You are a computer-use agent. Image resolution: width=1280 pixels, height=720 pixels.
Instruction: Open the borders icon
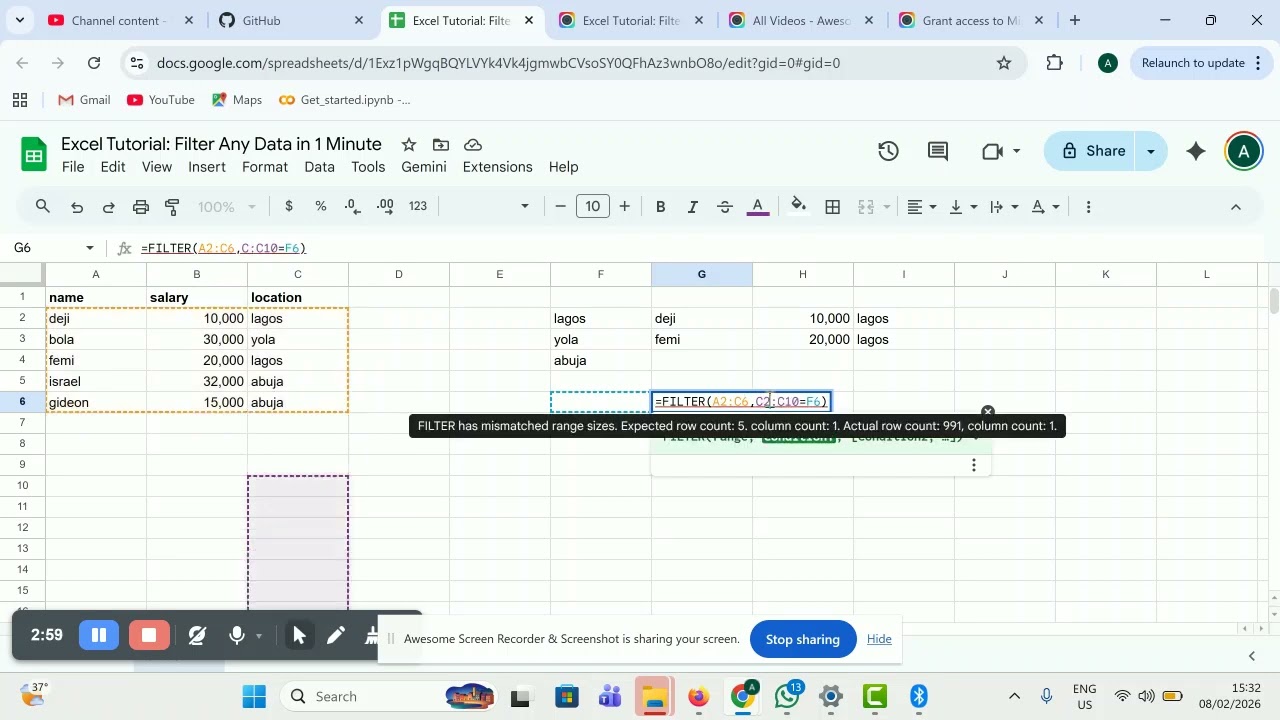[832, 207]
